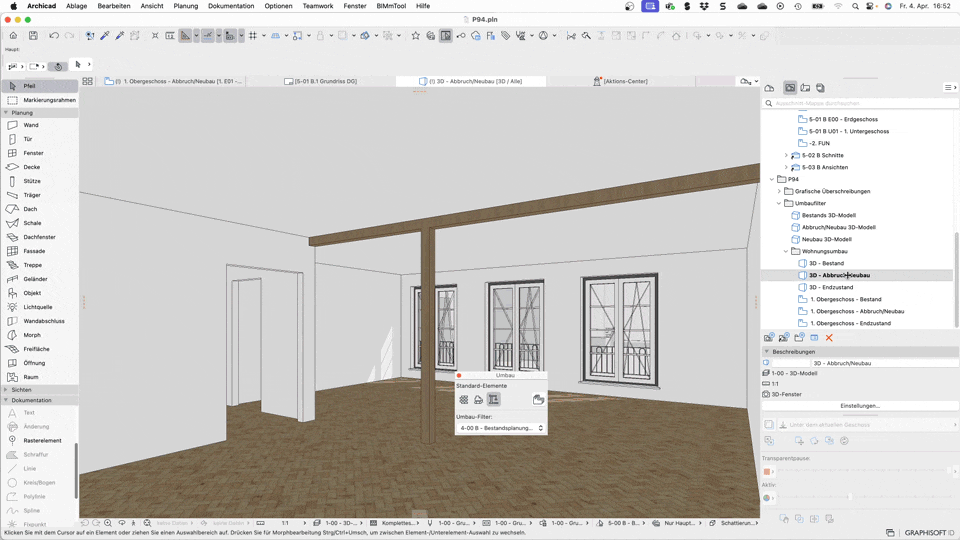This screenshot has width=960, height=540.
Task: Open the BIMmTool menu
Action: [x=391, y=6]
